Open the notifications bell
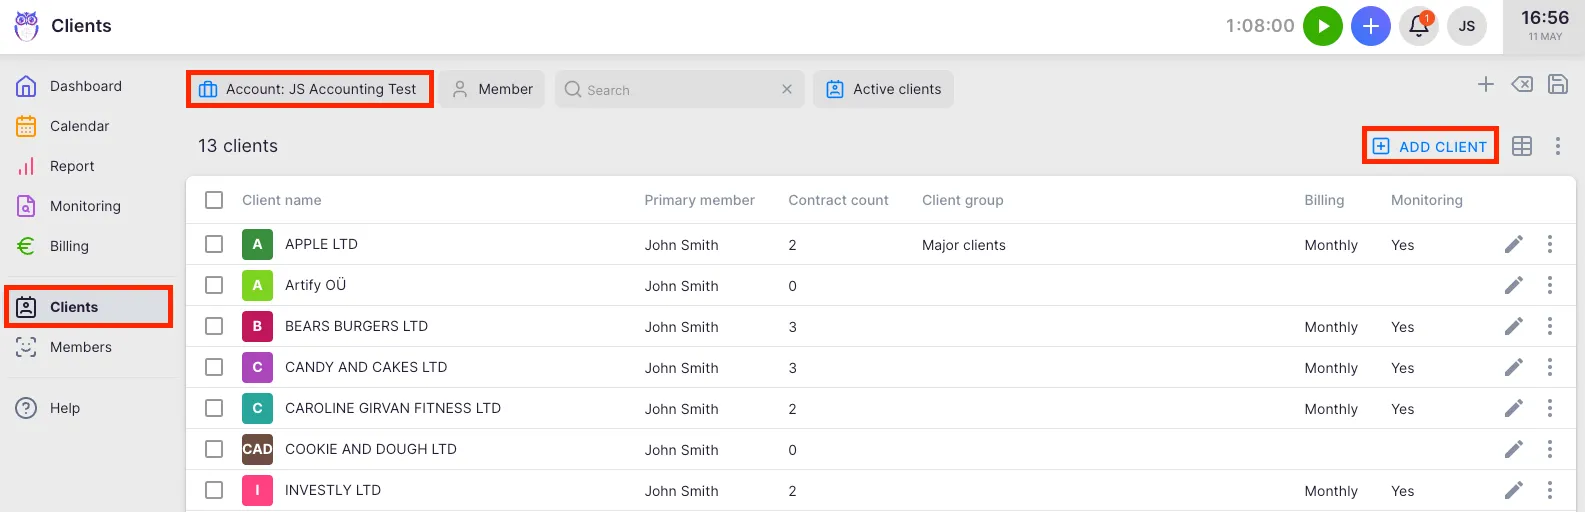Screen dimensions: 1585x512 pos(1418,26)
